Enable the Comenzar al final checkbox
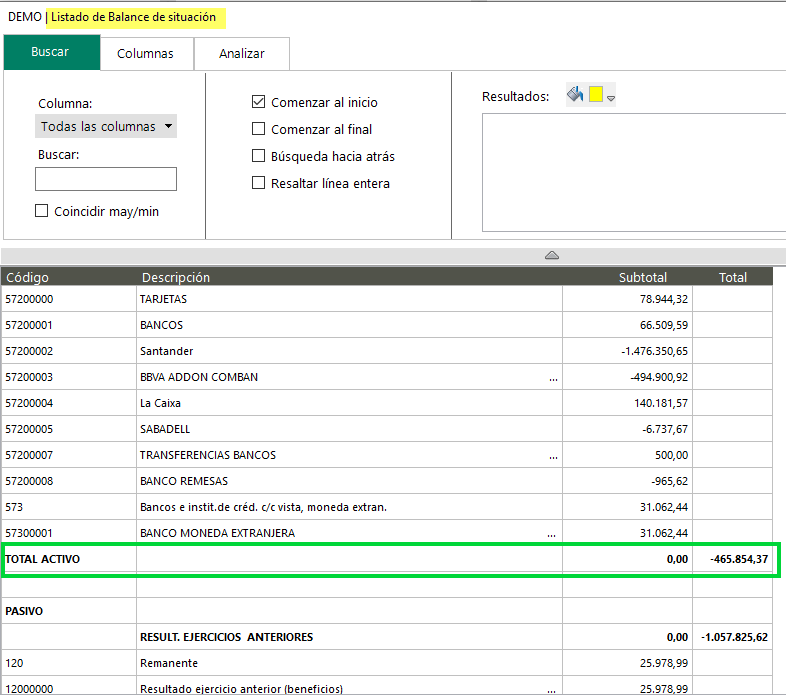786x698 pixels. [259, 129]
